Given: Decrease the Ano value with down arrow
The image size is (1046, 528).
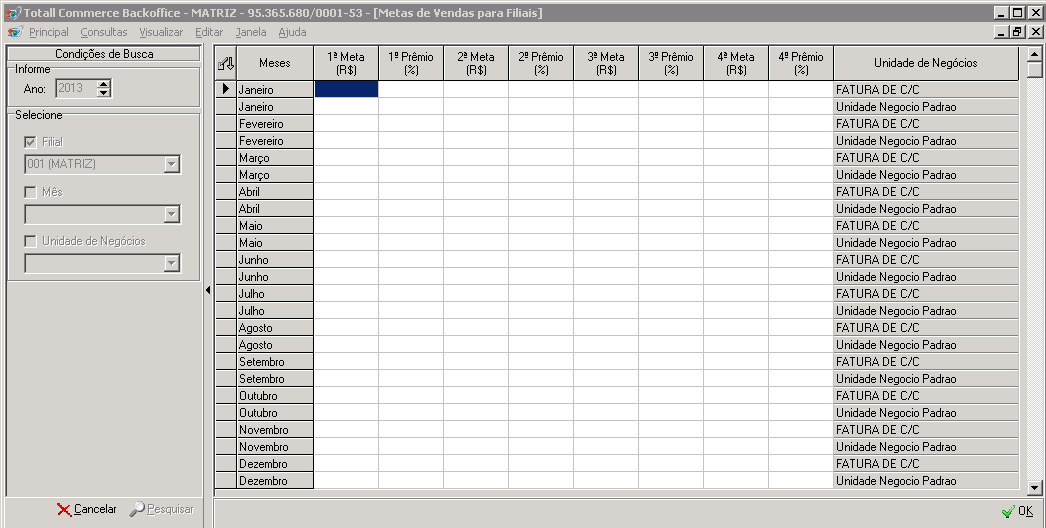Looking at the screenshot, I should pyautogui.click(x=103, y=93).
